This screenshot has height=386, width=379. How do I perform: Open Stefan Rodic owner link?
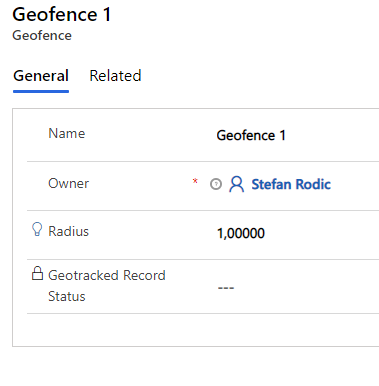pos(291,184)
